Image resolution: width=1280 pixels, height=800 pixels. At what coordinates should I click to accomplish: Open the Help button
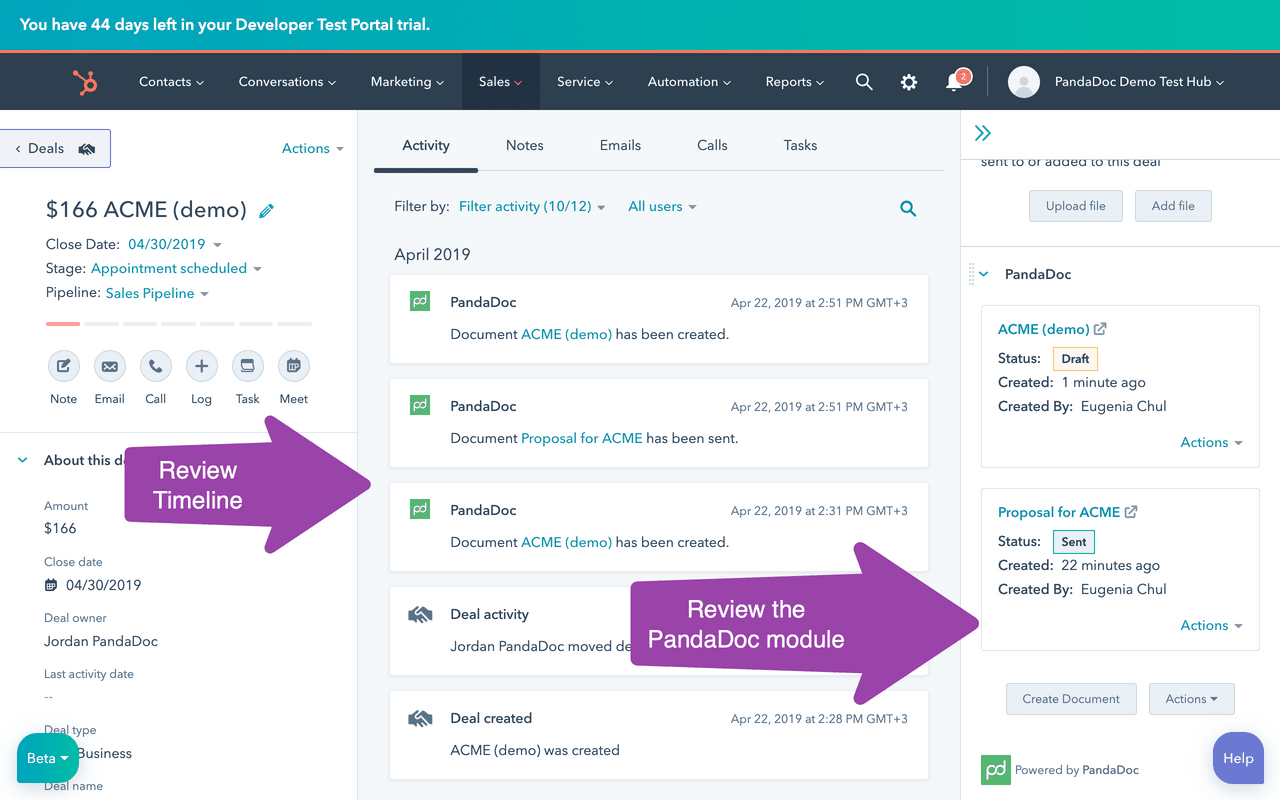click(1238, 758)
